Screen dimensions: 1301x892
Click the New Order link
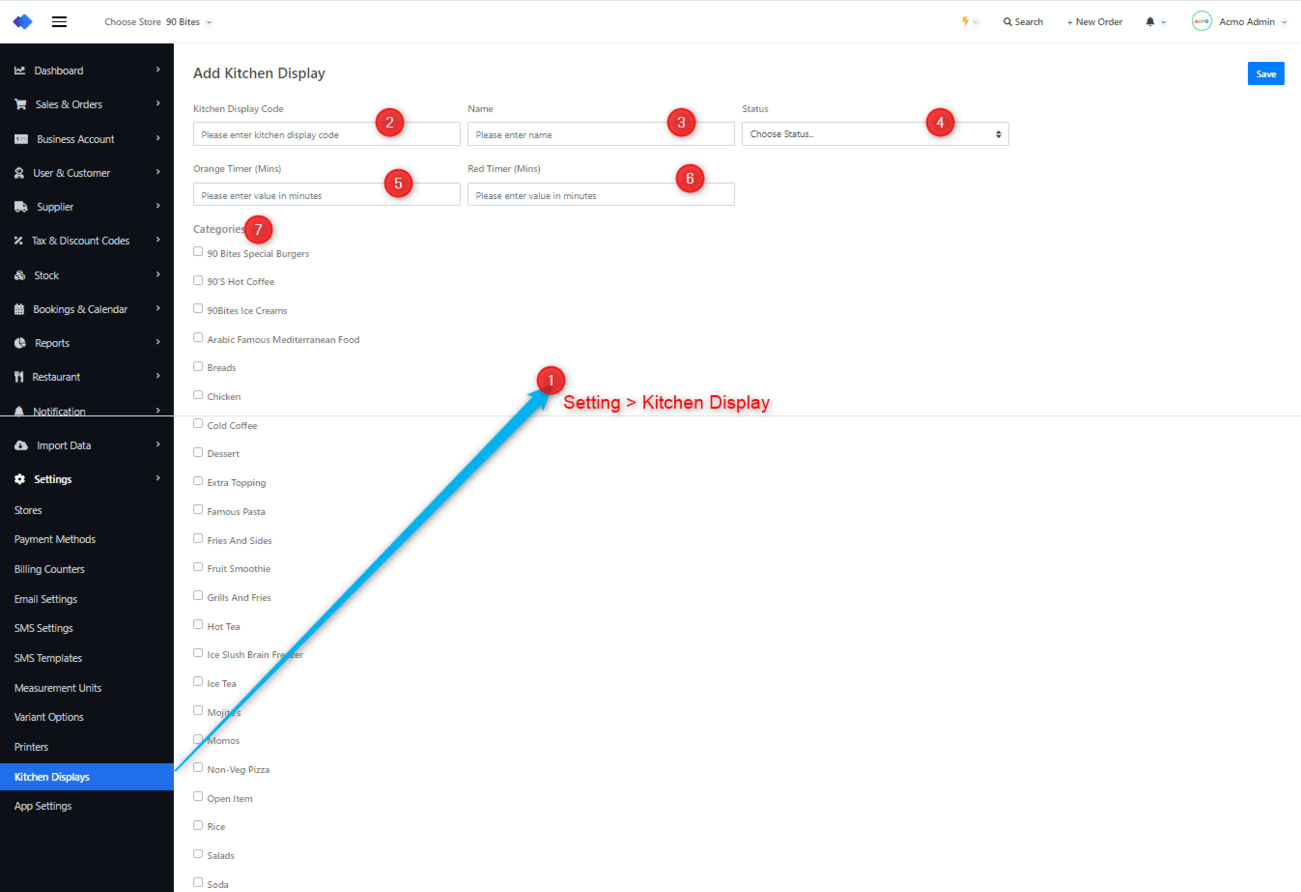pyautogui.click(x=1094, y=22)
